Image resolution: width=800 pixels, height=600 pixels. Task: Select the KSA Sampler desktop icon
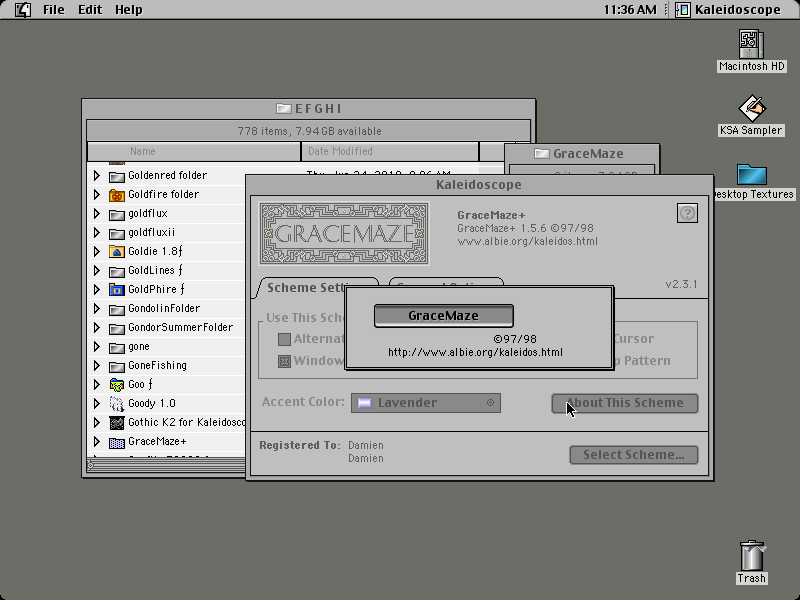pyautogui.click(x=751, y=108)
